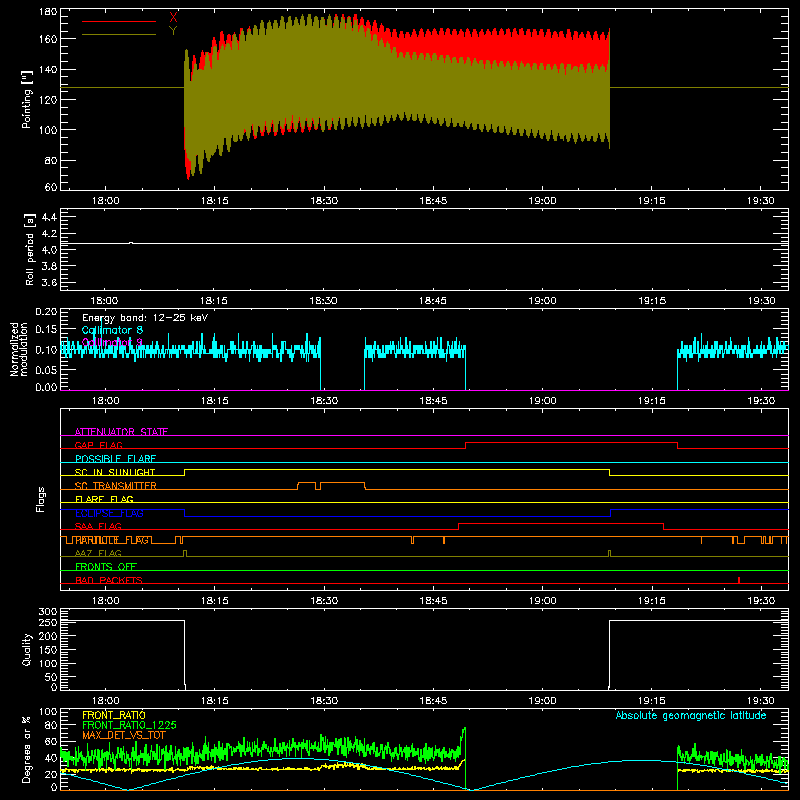This screenshot has width=800, height=800.
Task: Click the MAX_DET_VS_TOT legend label
Action: 123,735
